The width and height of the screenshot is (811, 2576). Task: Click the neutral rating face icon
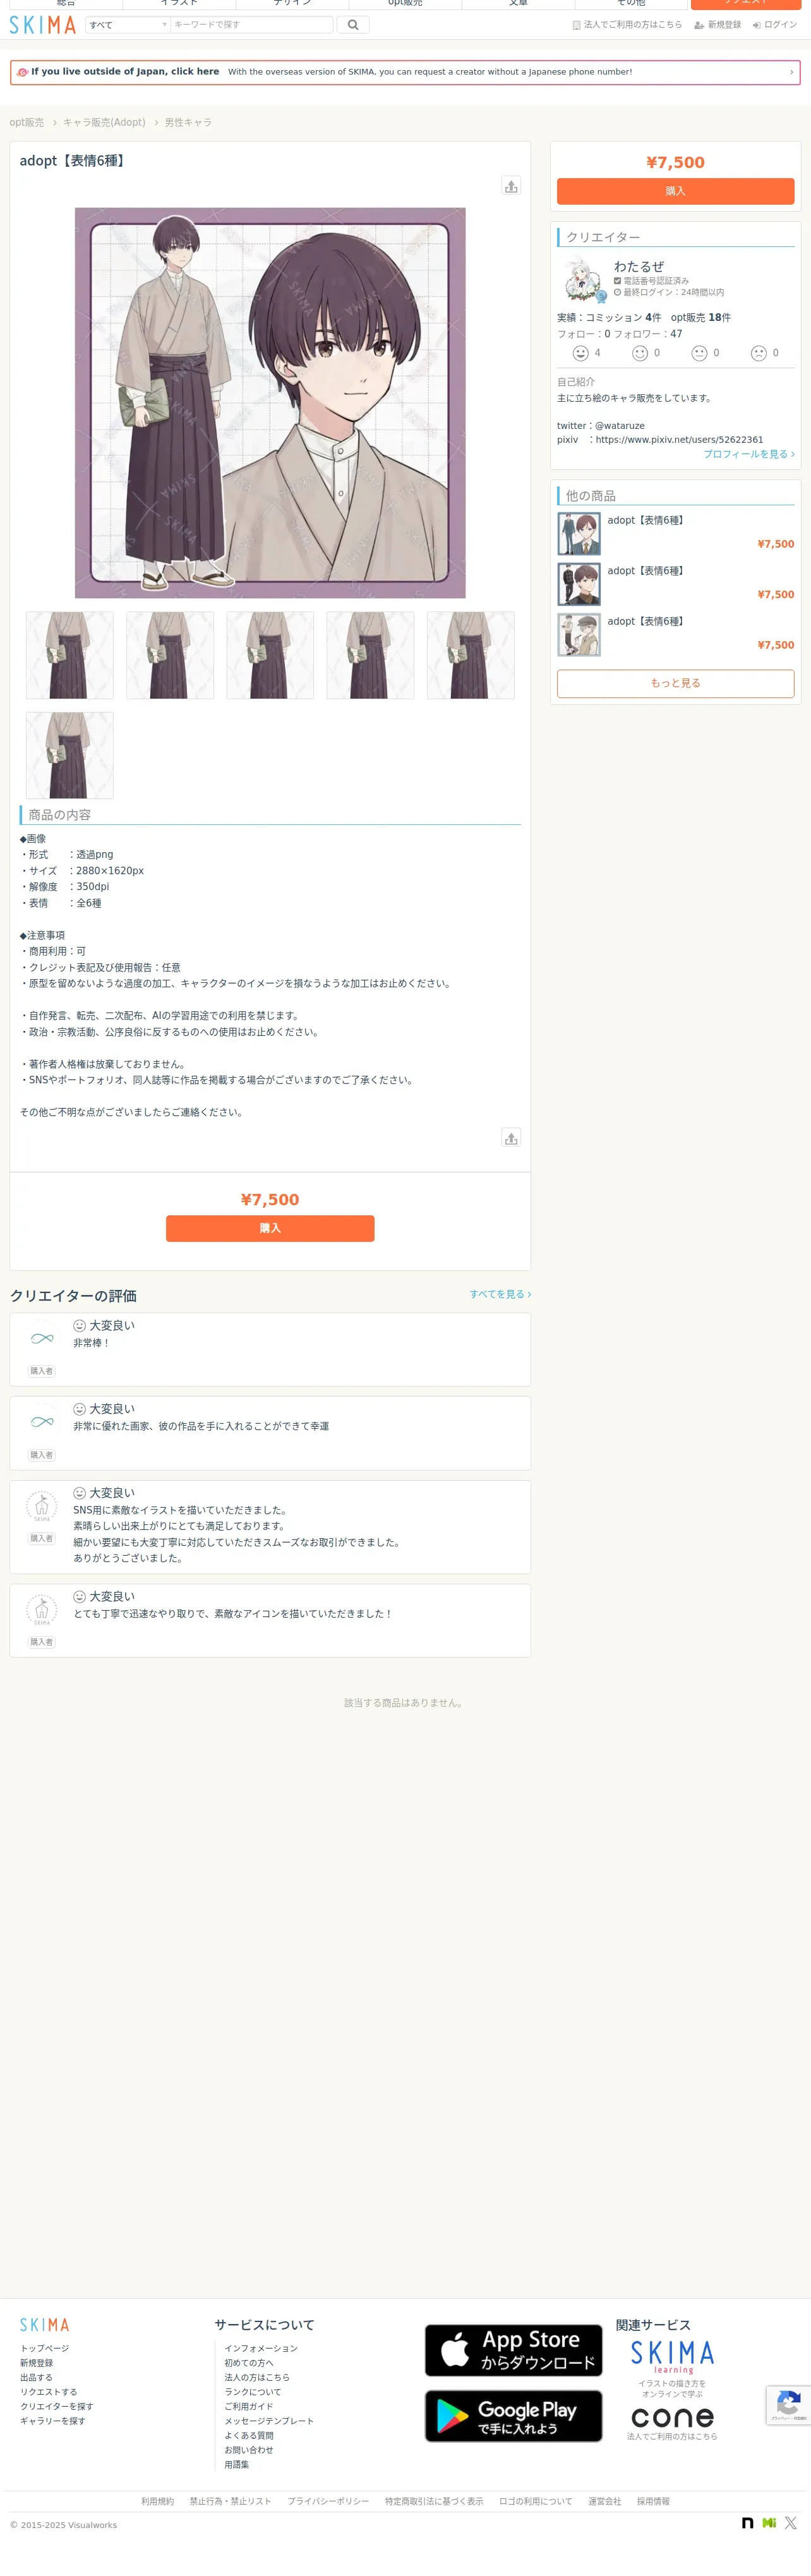point(699,353)
